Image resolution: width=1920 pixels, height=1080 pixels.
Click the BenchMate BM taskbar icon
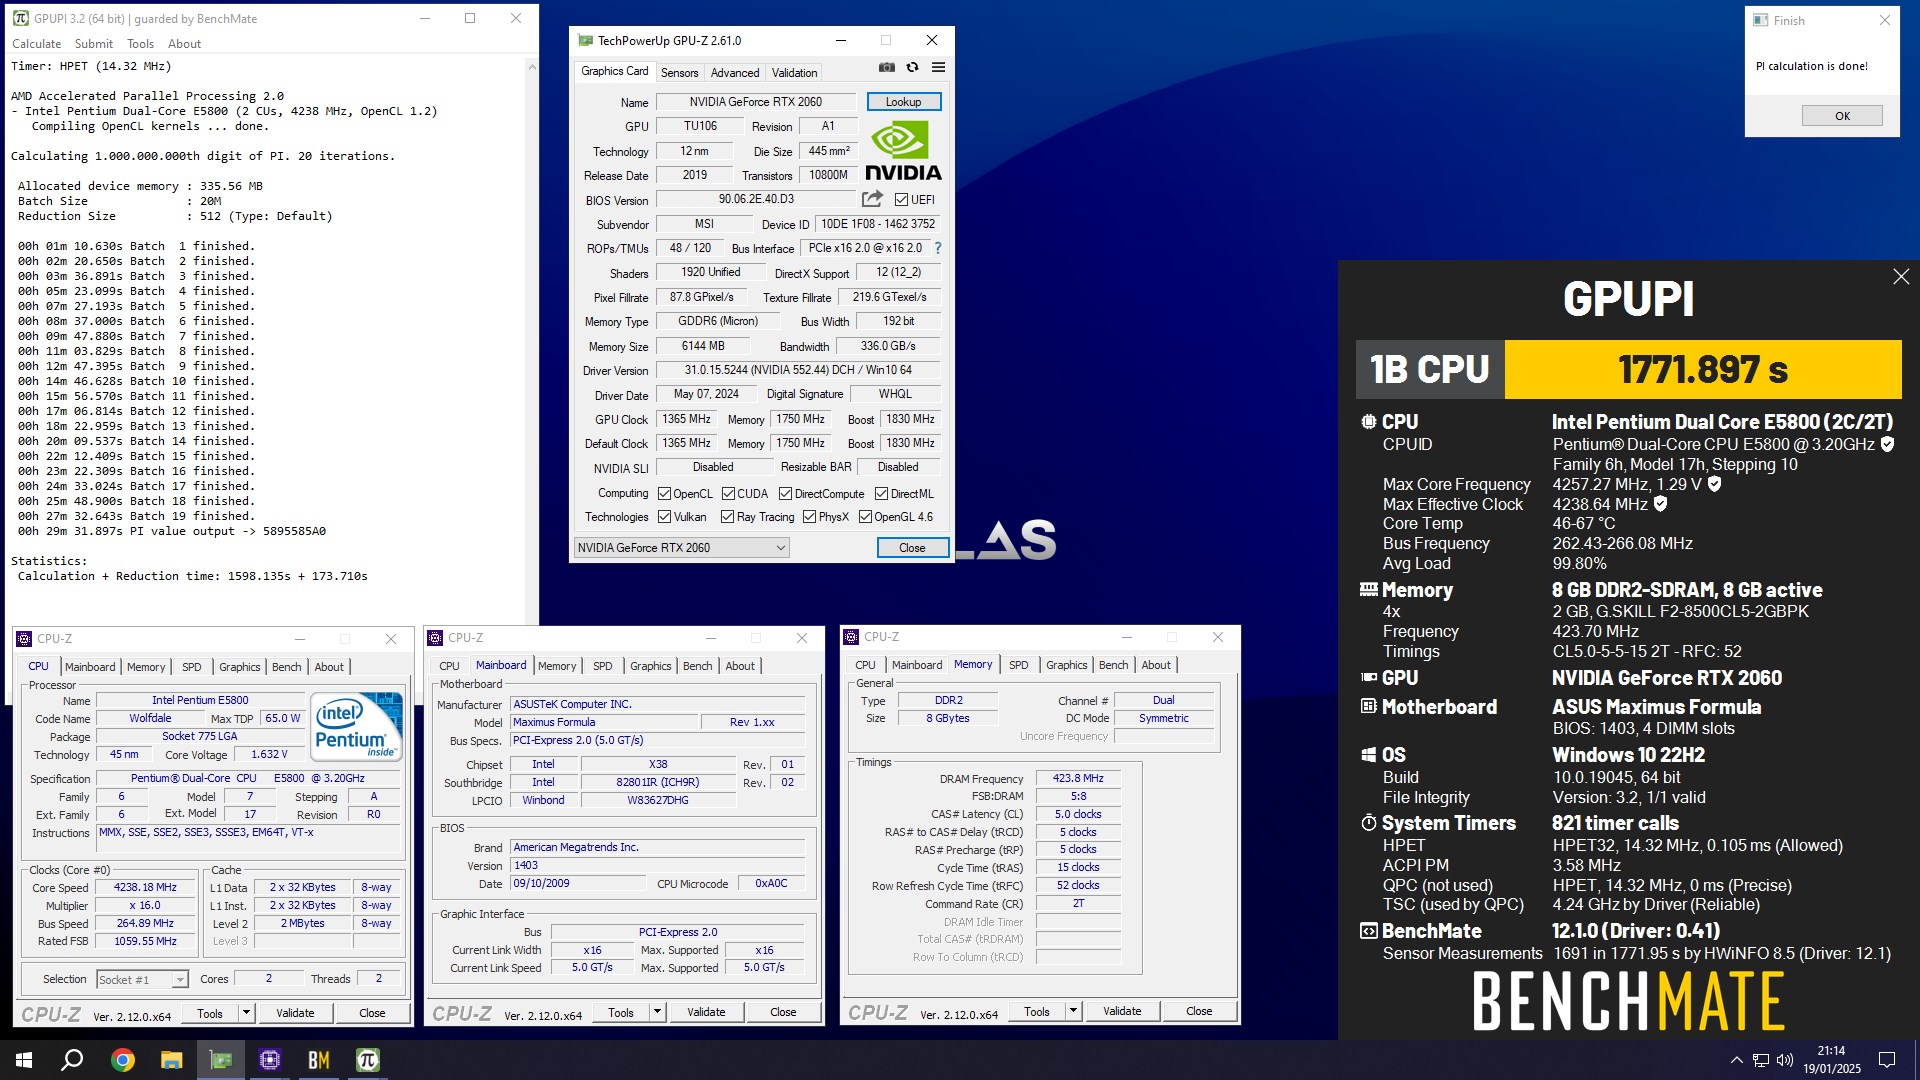(318, 1060)
